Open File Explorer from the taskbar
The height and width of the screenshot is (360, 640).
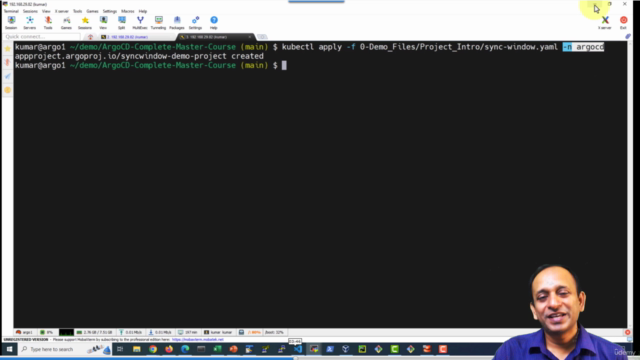click(x=136, y=349)
